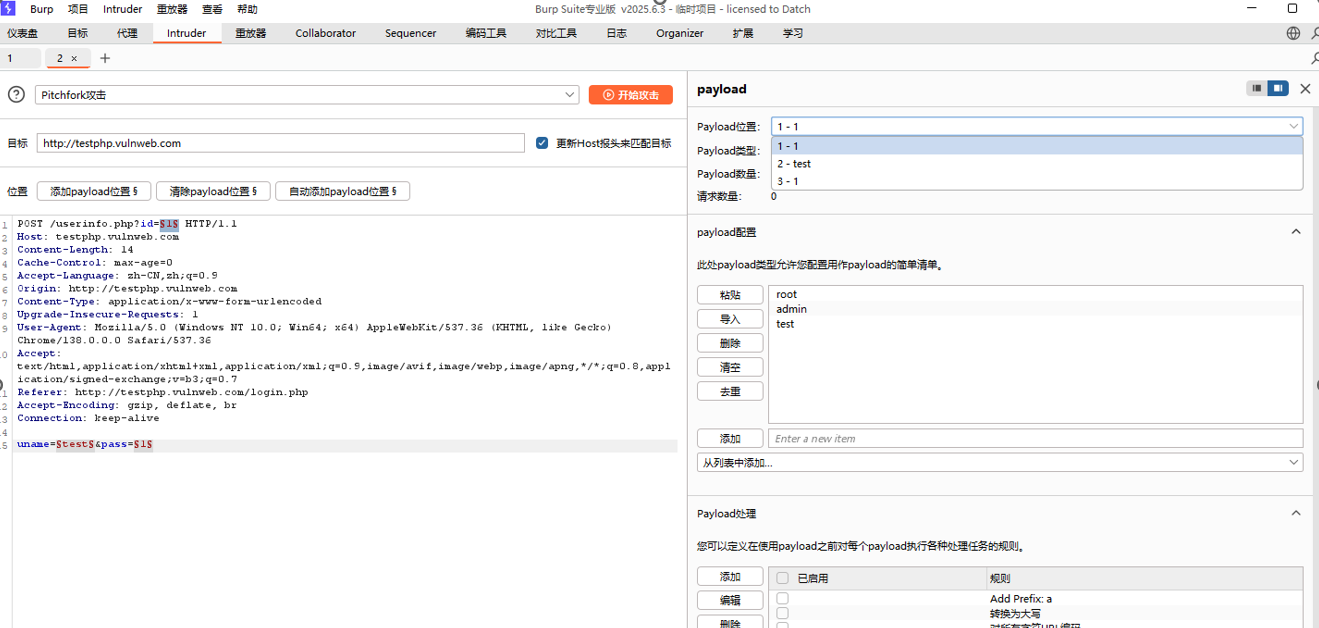1319x628 pixels.
Task: Open the 帮助 menu
Action: (x=247, y=9)
